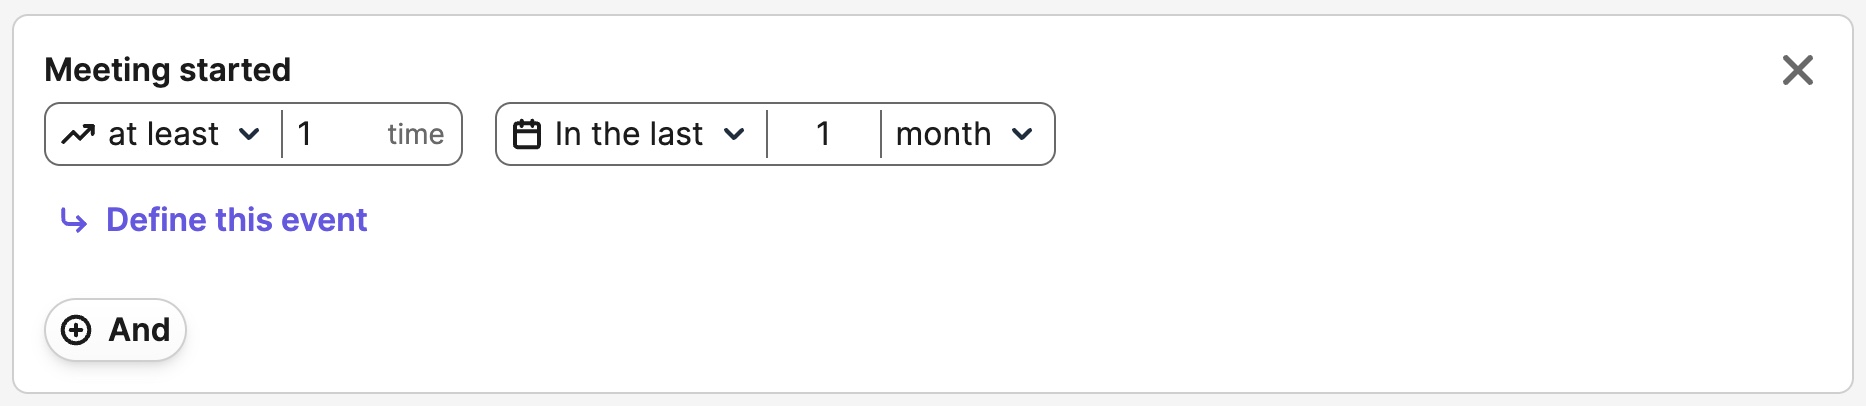Click the number field before "month"
The height and width of the screenshot is (406, 1866).
[x=823, y=134]
